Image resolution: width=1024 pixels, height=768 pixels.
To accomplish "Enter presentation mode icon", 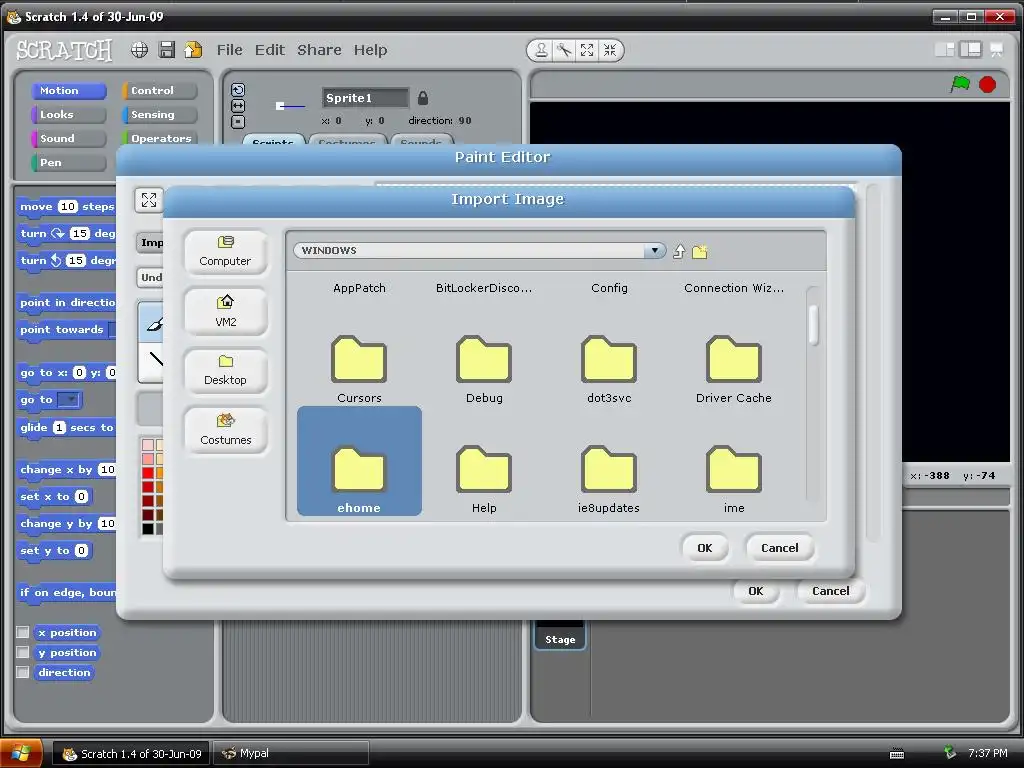I will (997, 50).
